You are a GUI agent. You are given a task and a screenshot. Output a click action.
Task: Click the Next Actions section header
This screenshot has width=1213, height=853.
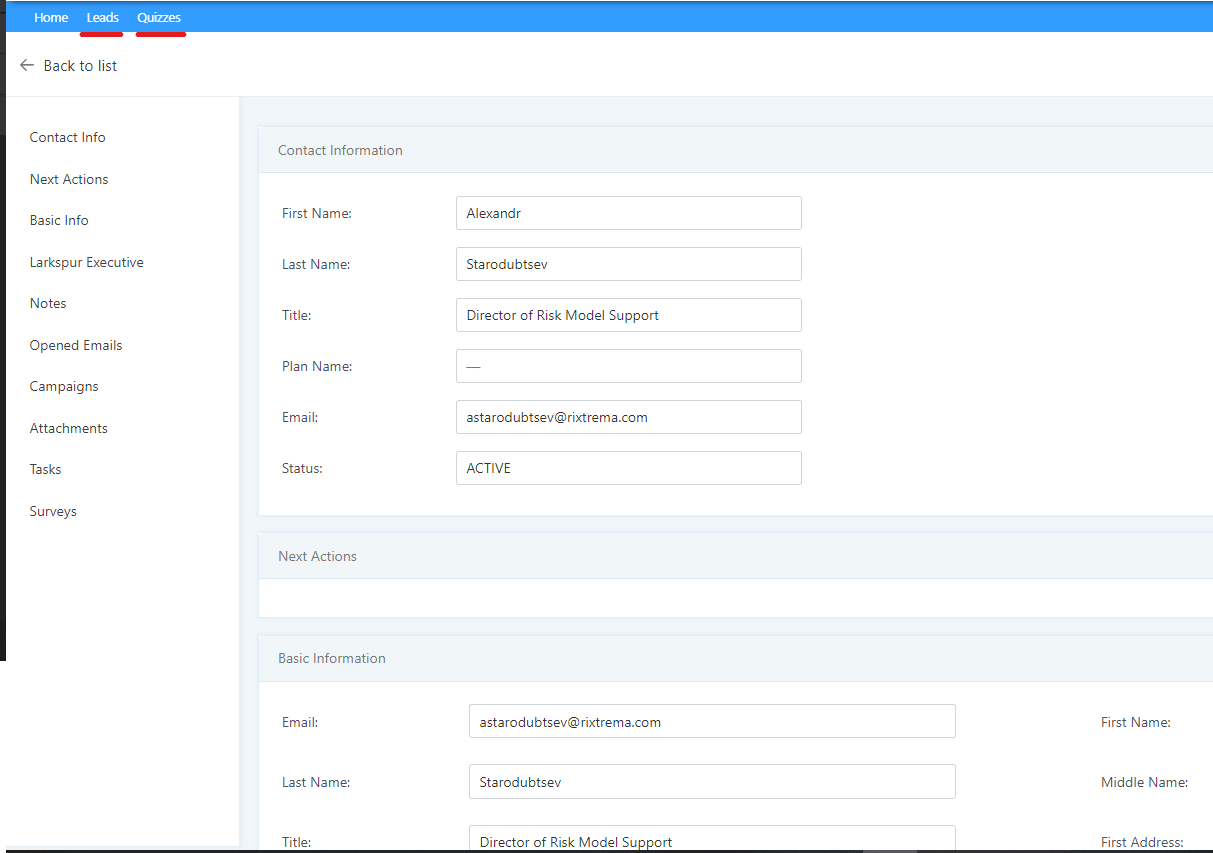(x=317, y=556)
